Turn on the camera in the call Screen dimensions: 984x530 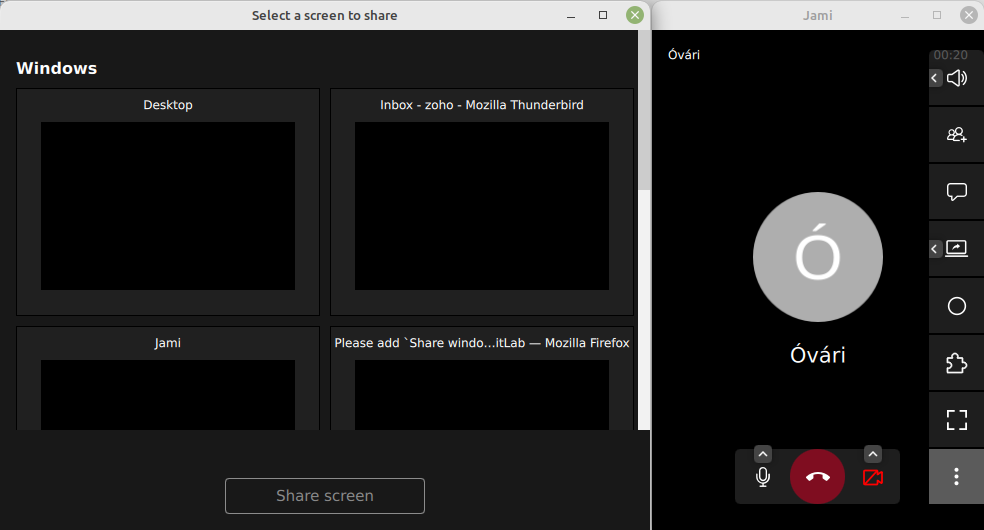pyautogui.click(x=873, y=477)
